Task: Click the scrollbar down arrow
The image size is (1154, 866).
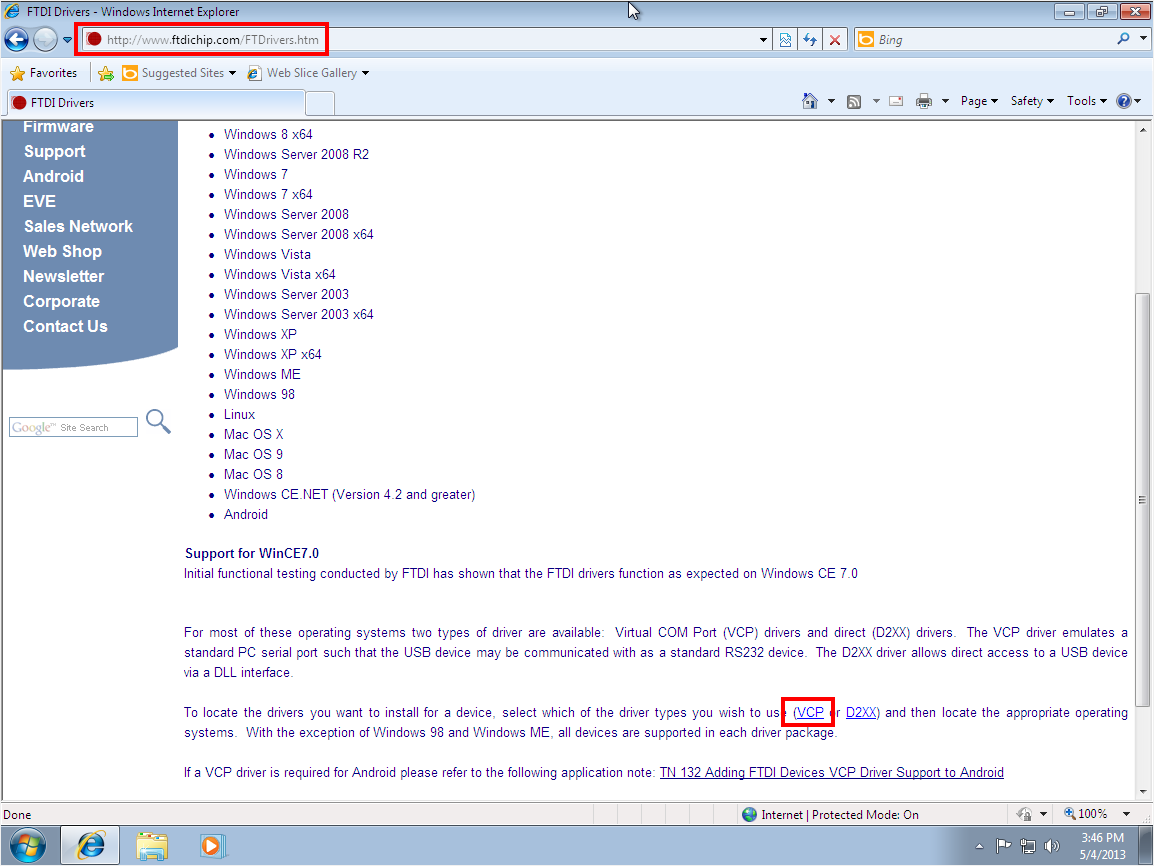Action: point(1142,792)
